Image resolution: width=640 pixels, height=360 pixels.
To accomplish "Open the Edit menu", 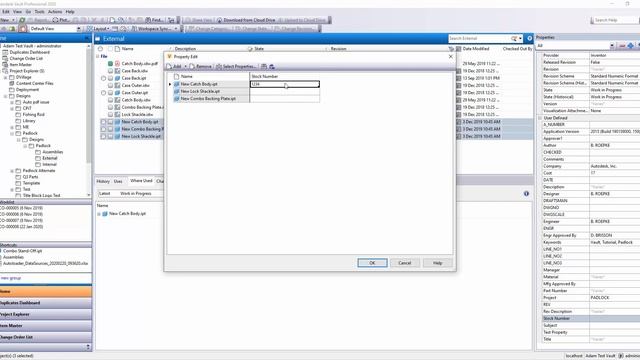I will (x=6, y=12).
